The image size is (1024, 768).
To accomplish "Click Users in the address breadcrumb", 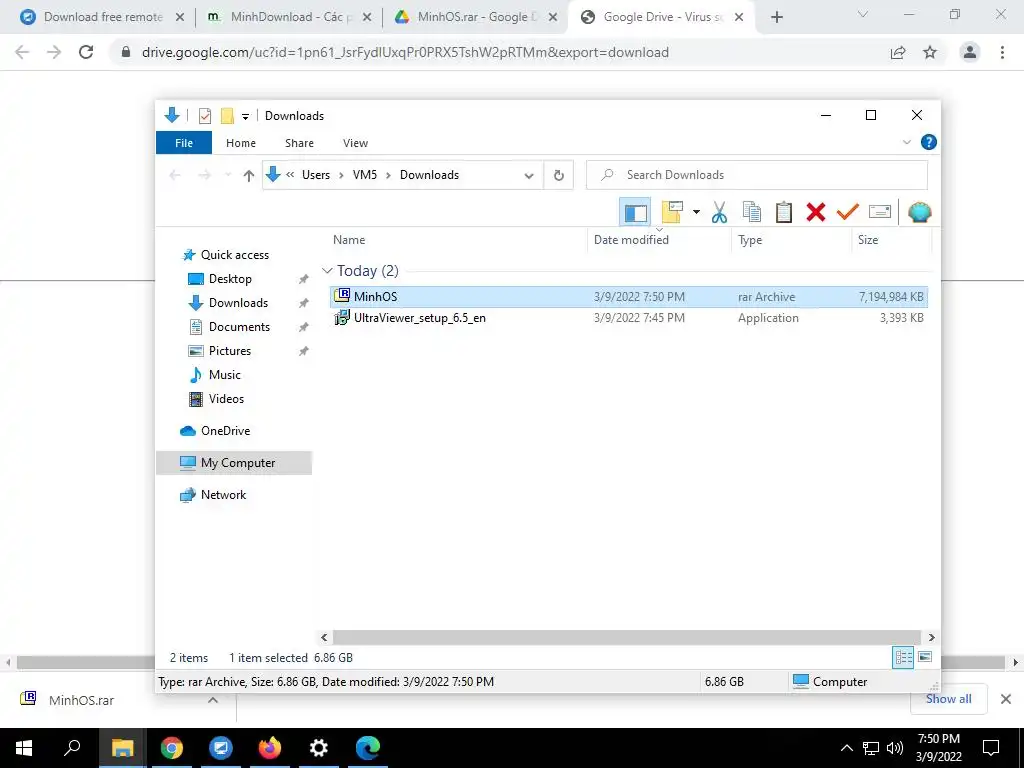I will [x=315, y=175].
